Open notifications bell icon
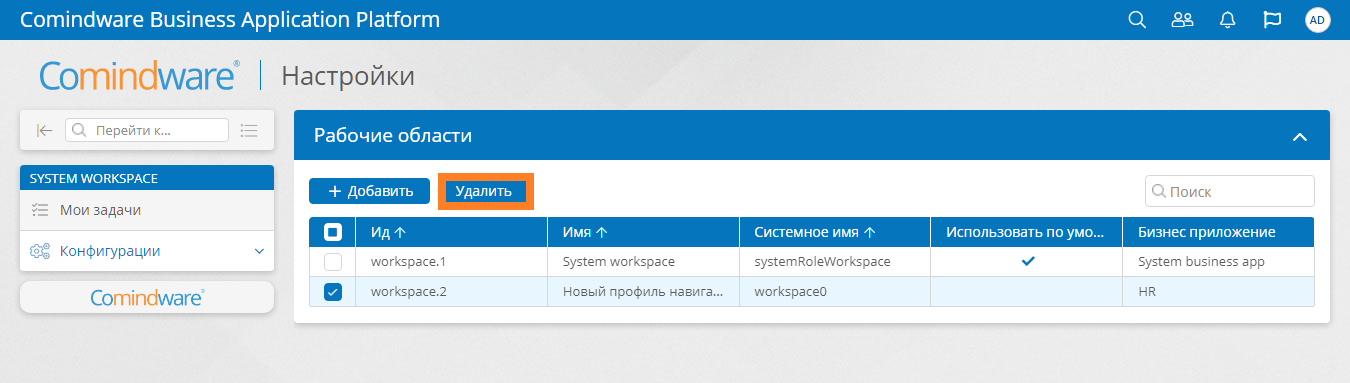 [1227, 20]
